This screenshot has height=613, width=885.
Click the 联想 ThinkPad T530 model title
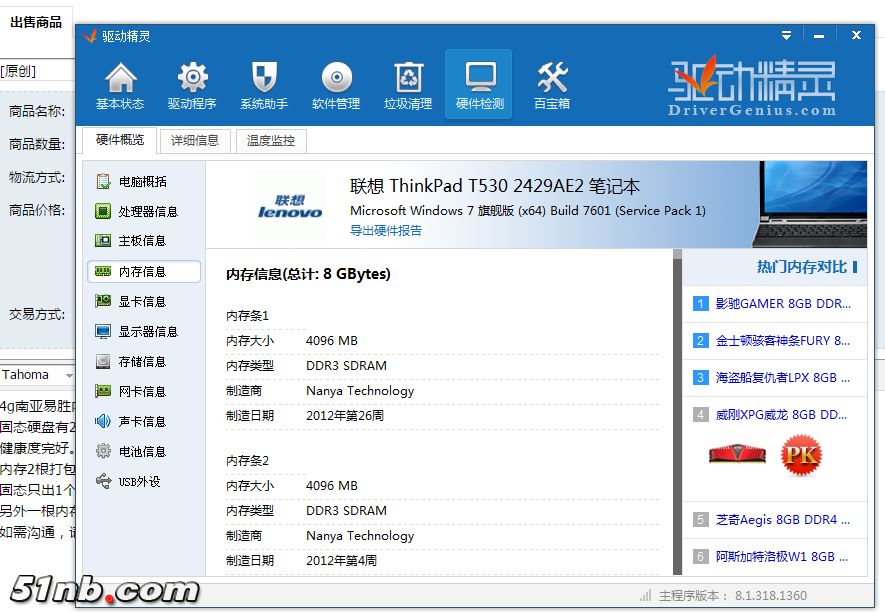pyautogui.click(x=494, y=186)
